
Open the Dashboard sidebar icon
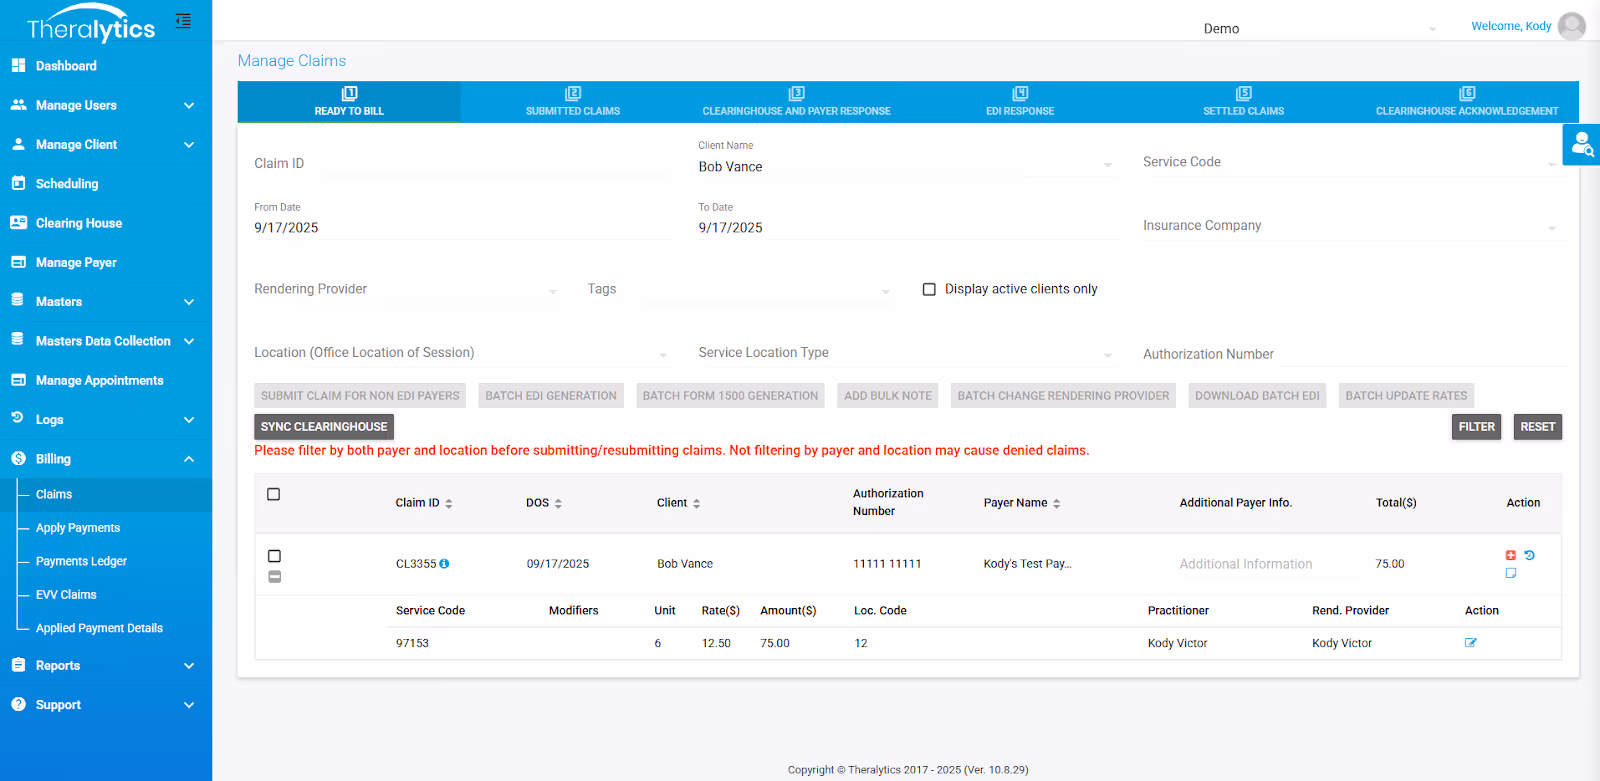(x=18, y=65)
